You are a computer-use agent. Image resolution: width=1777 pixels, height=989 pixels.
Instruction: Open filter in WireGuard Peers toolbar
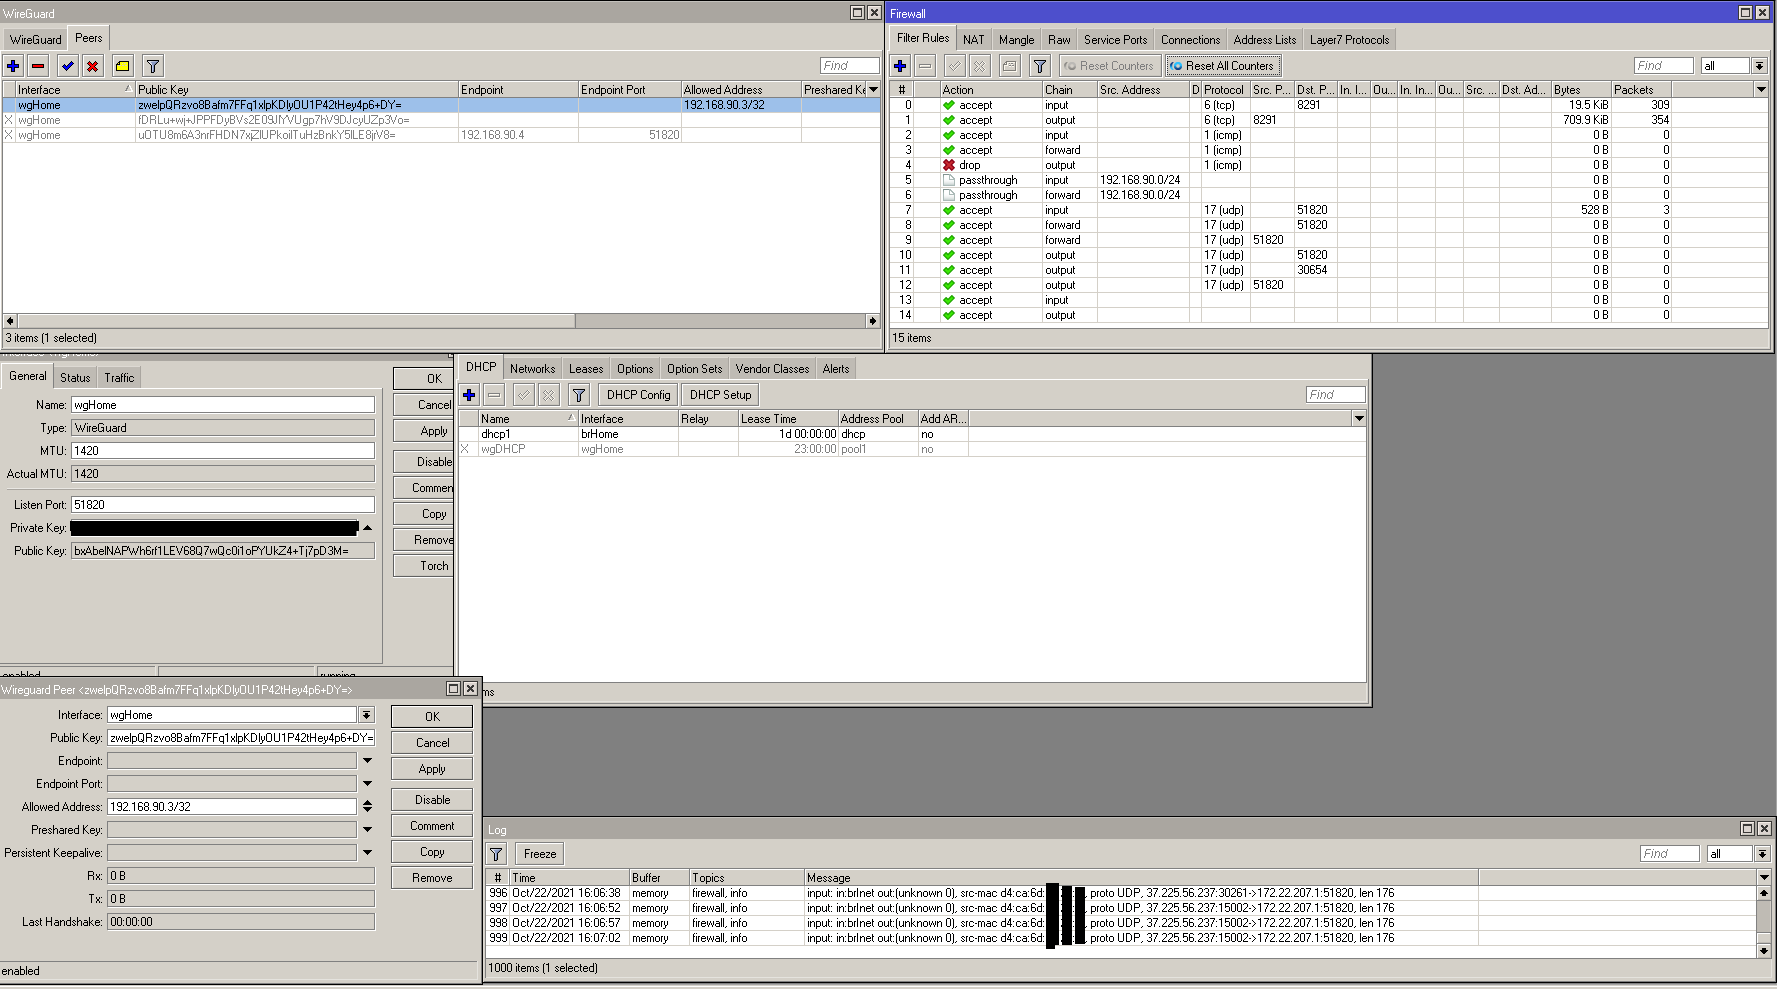pyautogui.click(x=153, y=66)
